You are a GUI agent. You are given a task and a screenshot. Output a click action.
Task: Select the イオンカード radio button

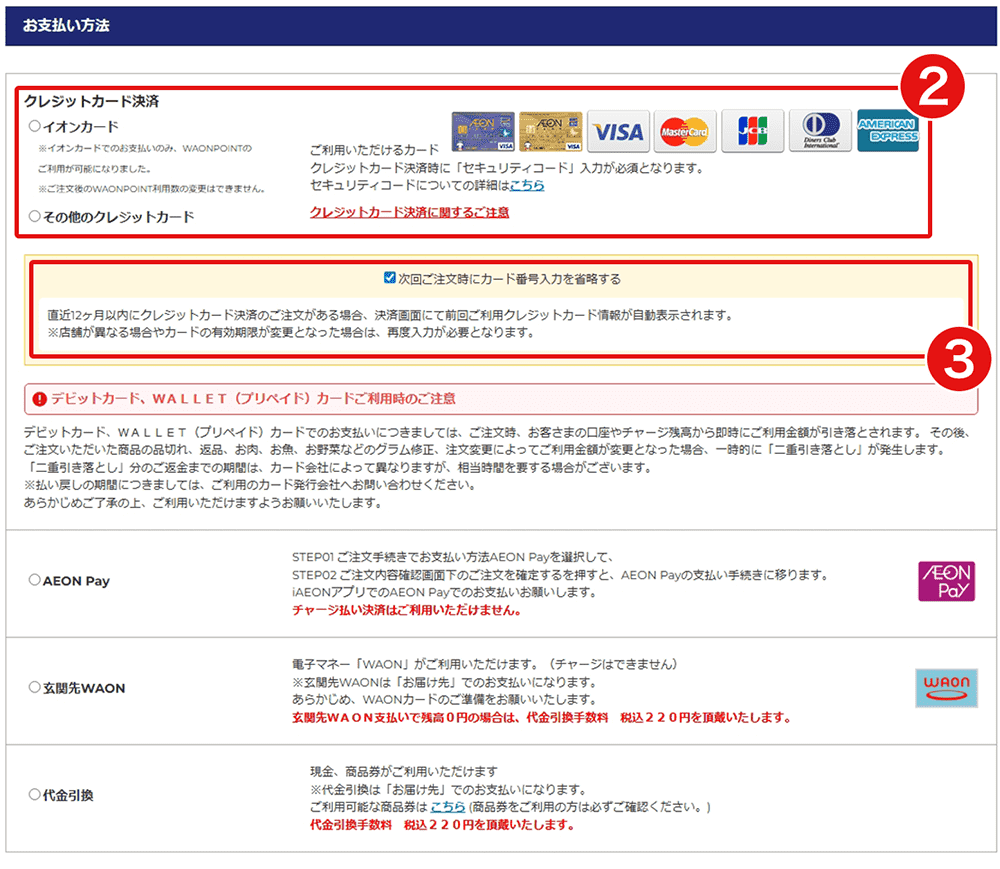[x=35, y=127]
